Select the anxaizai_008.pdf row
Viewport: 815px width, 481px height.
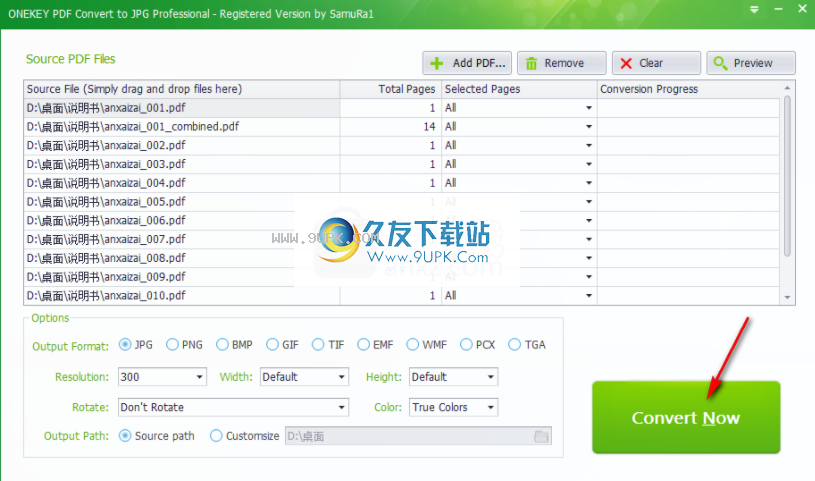[401, 258]
